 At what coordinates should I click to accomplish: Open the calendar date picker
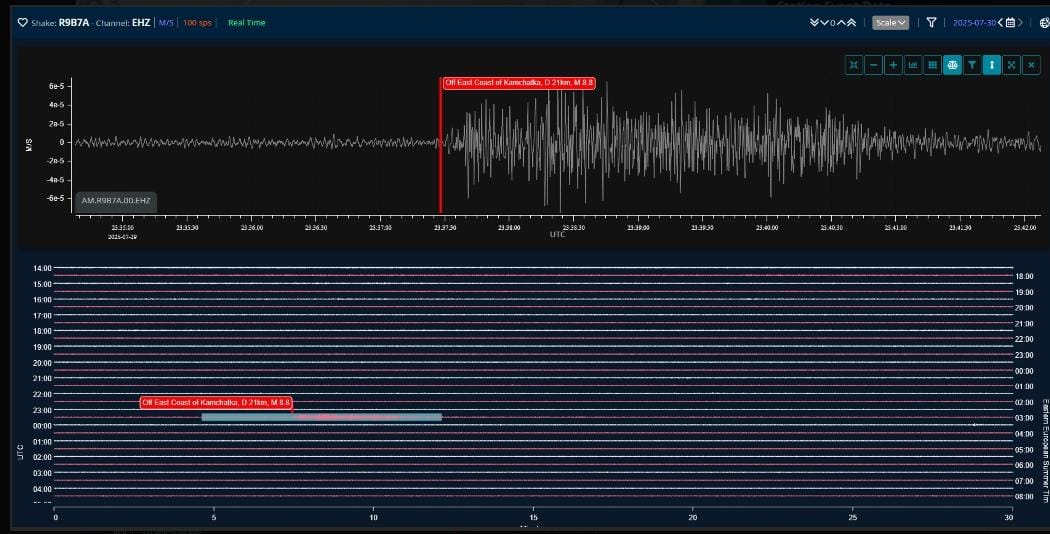pyautogui.click(x=1010, y=22)
